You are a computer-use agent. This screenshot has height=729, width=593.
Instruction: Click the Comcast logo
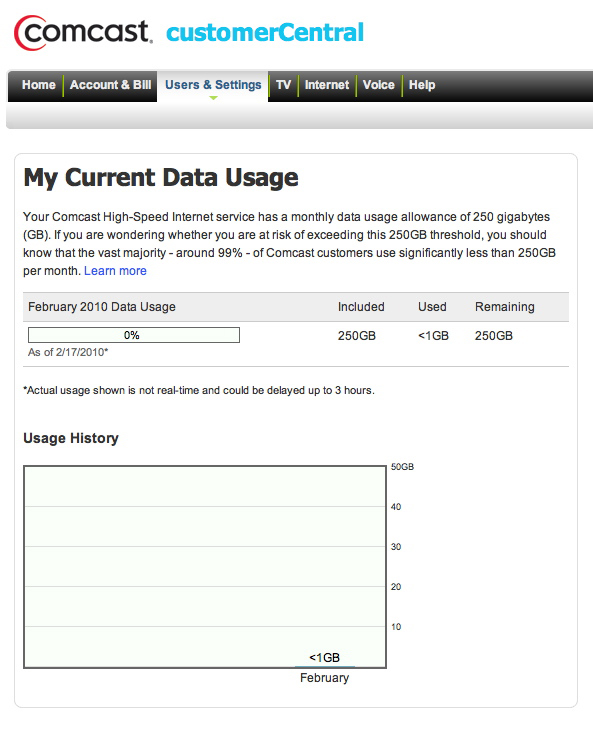click(83, 33)
